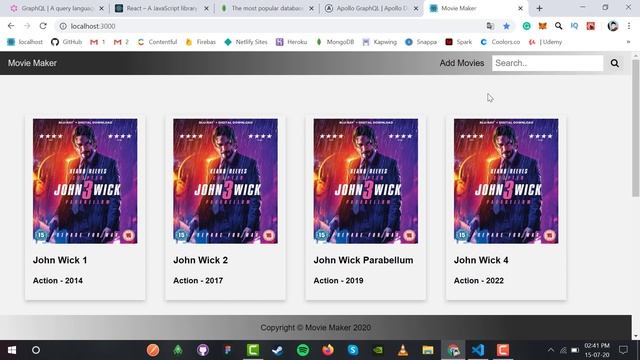Close the React browser tab
Screen dimensions: 640x360
coord(206,8)
